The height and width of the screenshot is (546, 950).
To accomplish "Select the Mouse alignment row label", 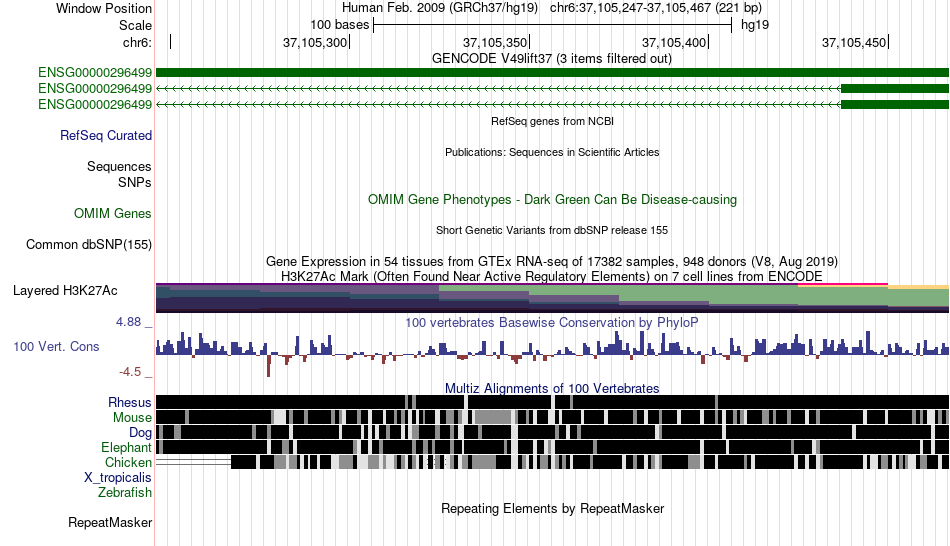I will pyautogui.click(x=131, y=418).
